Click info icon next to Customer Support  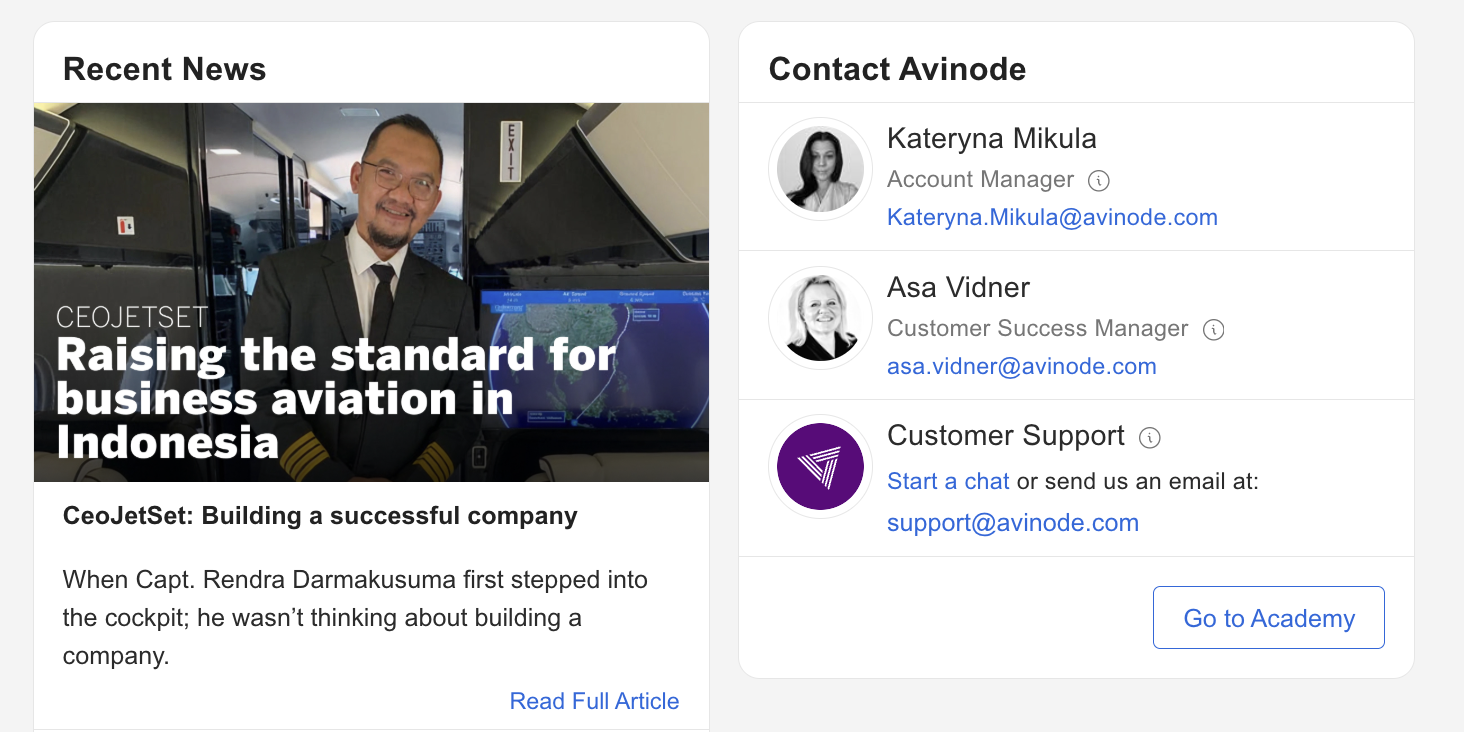point(1150,437)
